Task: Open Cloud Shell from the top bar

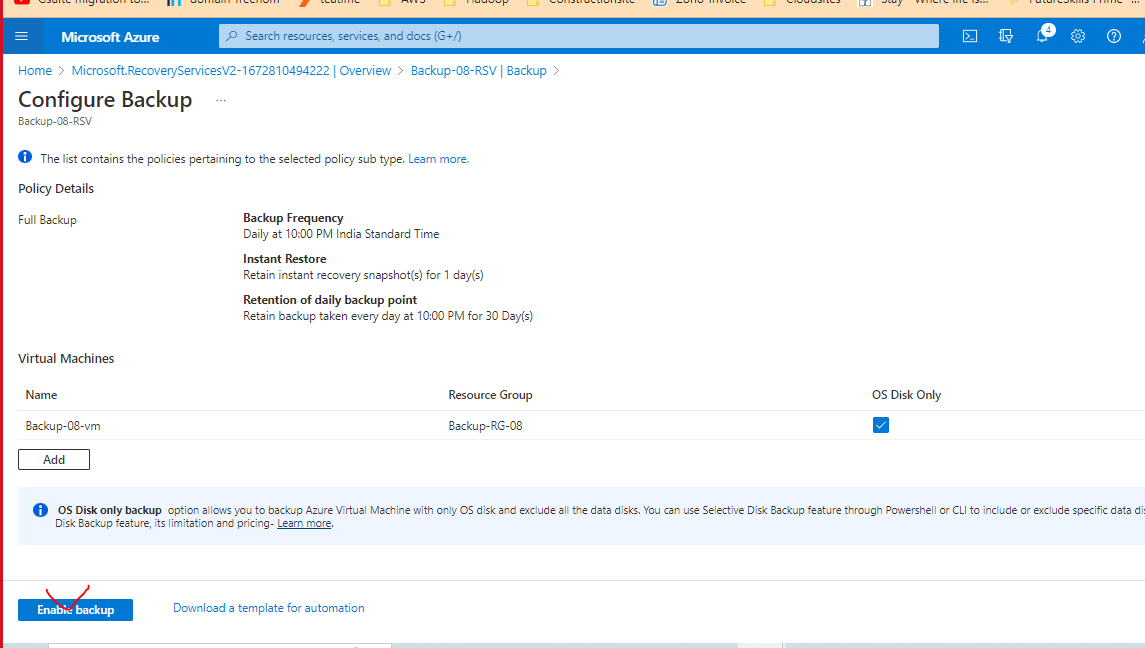Action: [x=970, y=36]
